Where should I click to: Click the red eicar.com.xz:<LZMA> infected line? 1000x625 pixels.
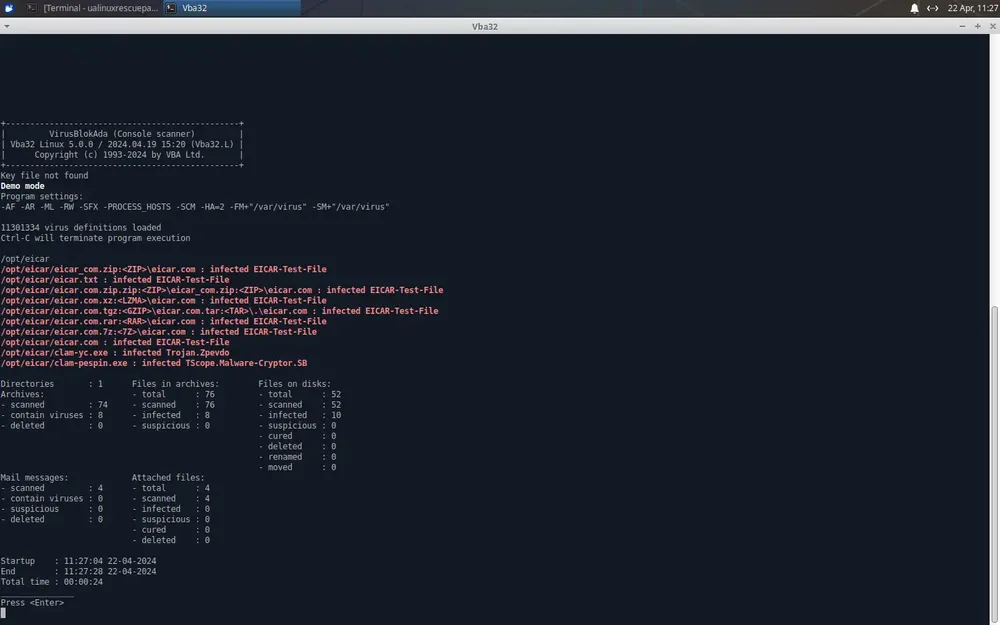[163, 300]
